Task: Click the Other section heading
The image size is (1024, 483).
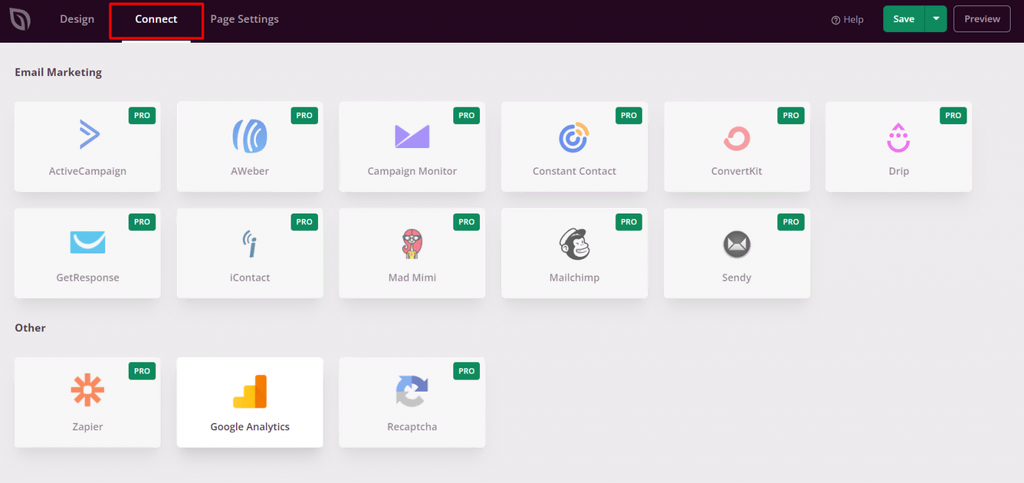Action: [30, 328]
